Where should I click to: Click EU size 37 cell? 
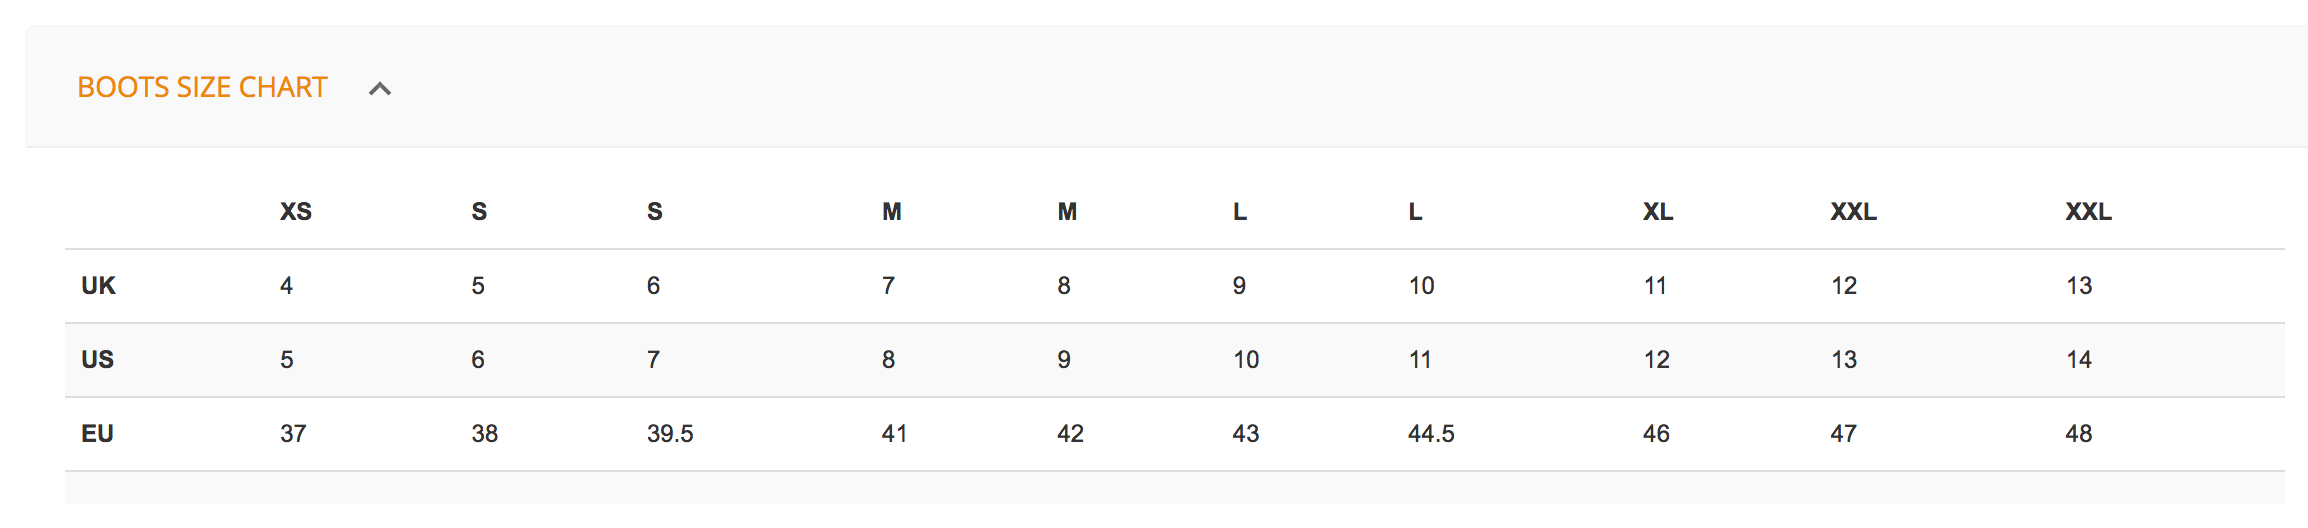pyautogui.click(x=293, y=434)
